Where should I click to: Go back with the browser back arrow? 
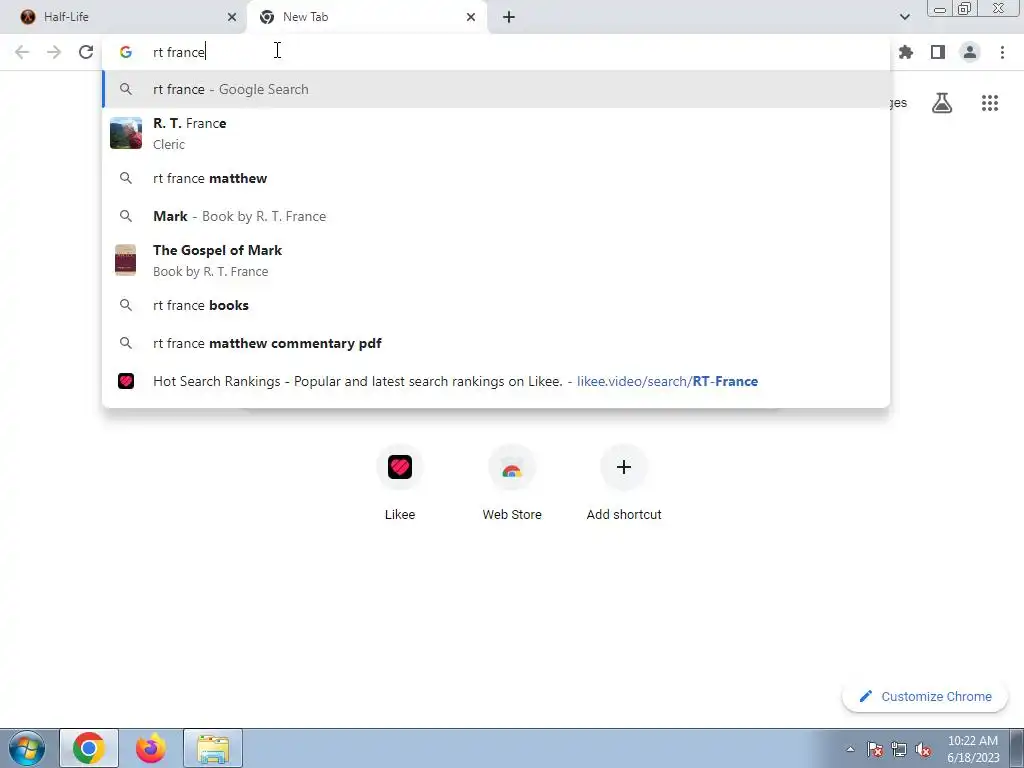[x=22, y=52]
